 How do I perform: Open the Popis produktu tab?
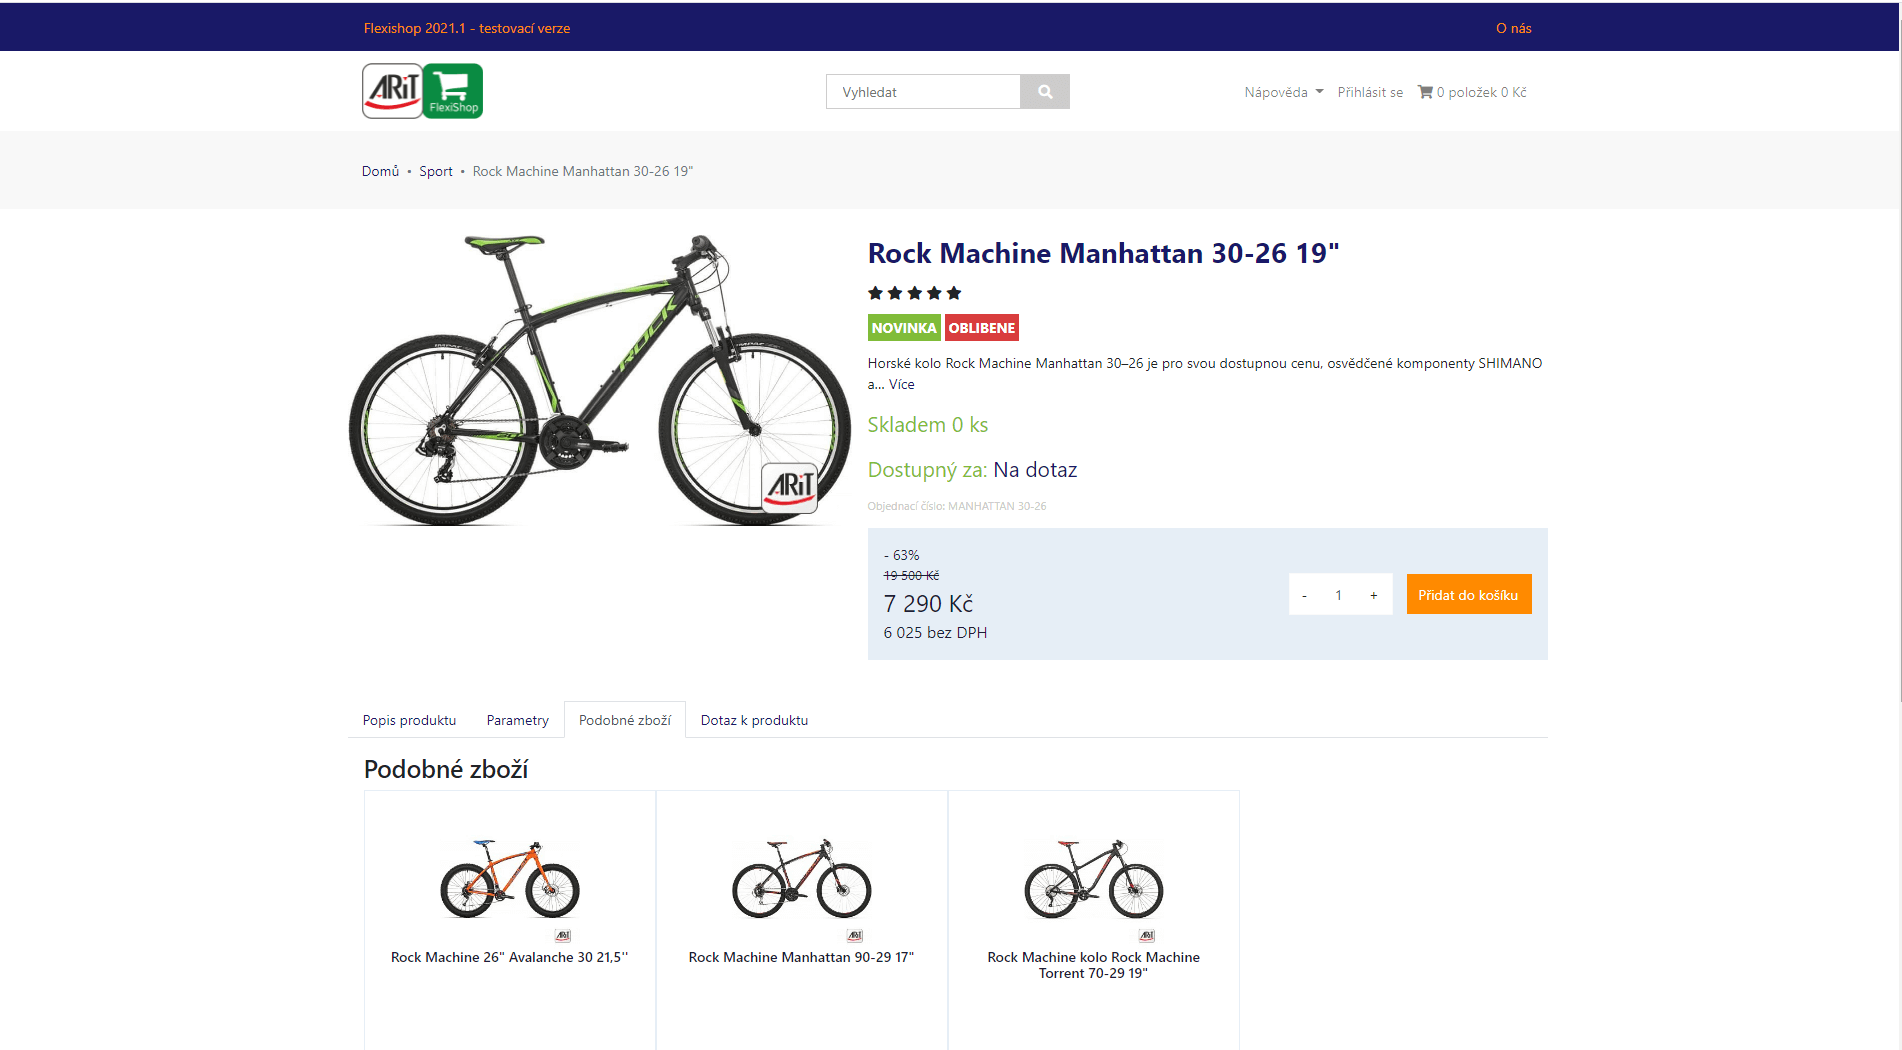[x=409, y=720]
